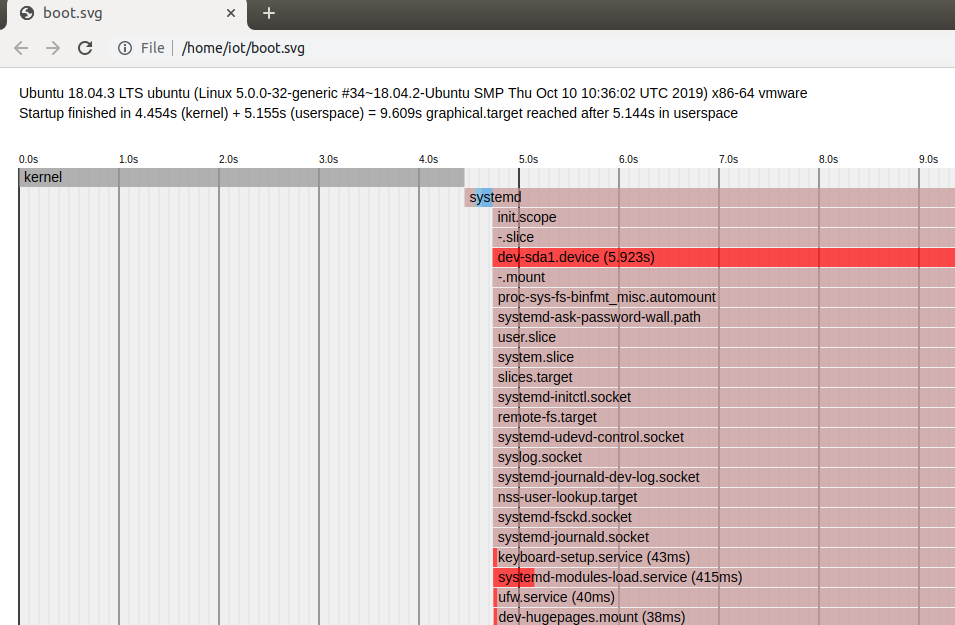Click the 0.0s time axis label
955x625 pixels.
29,160
